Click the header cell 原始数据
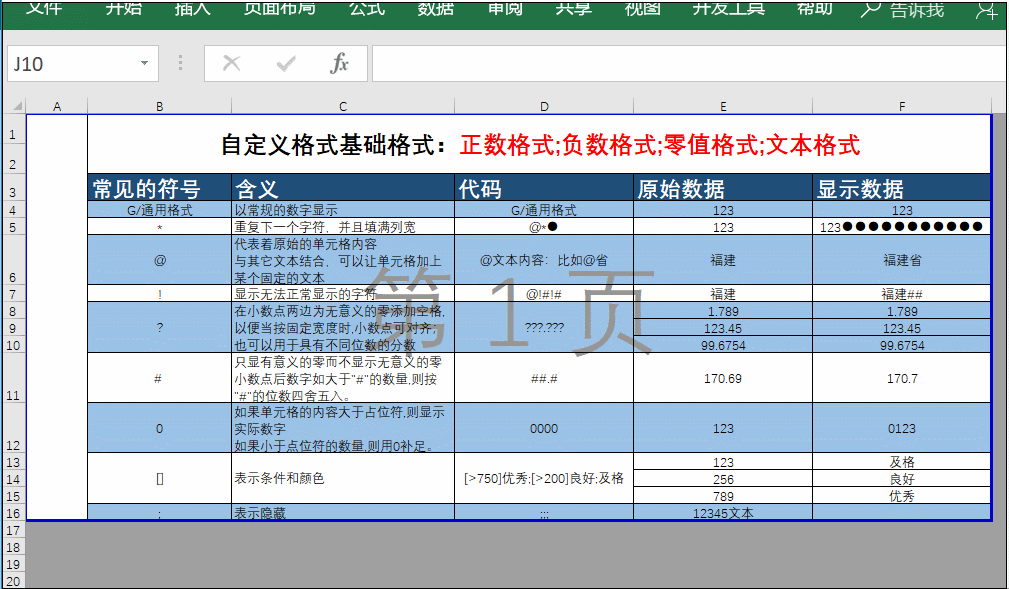 pos(723,188)
